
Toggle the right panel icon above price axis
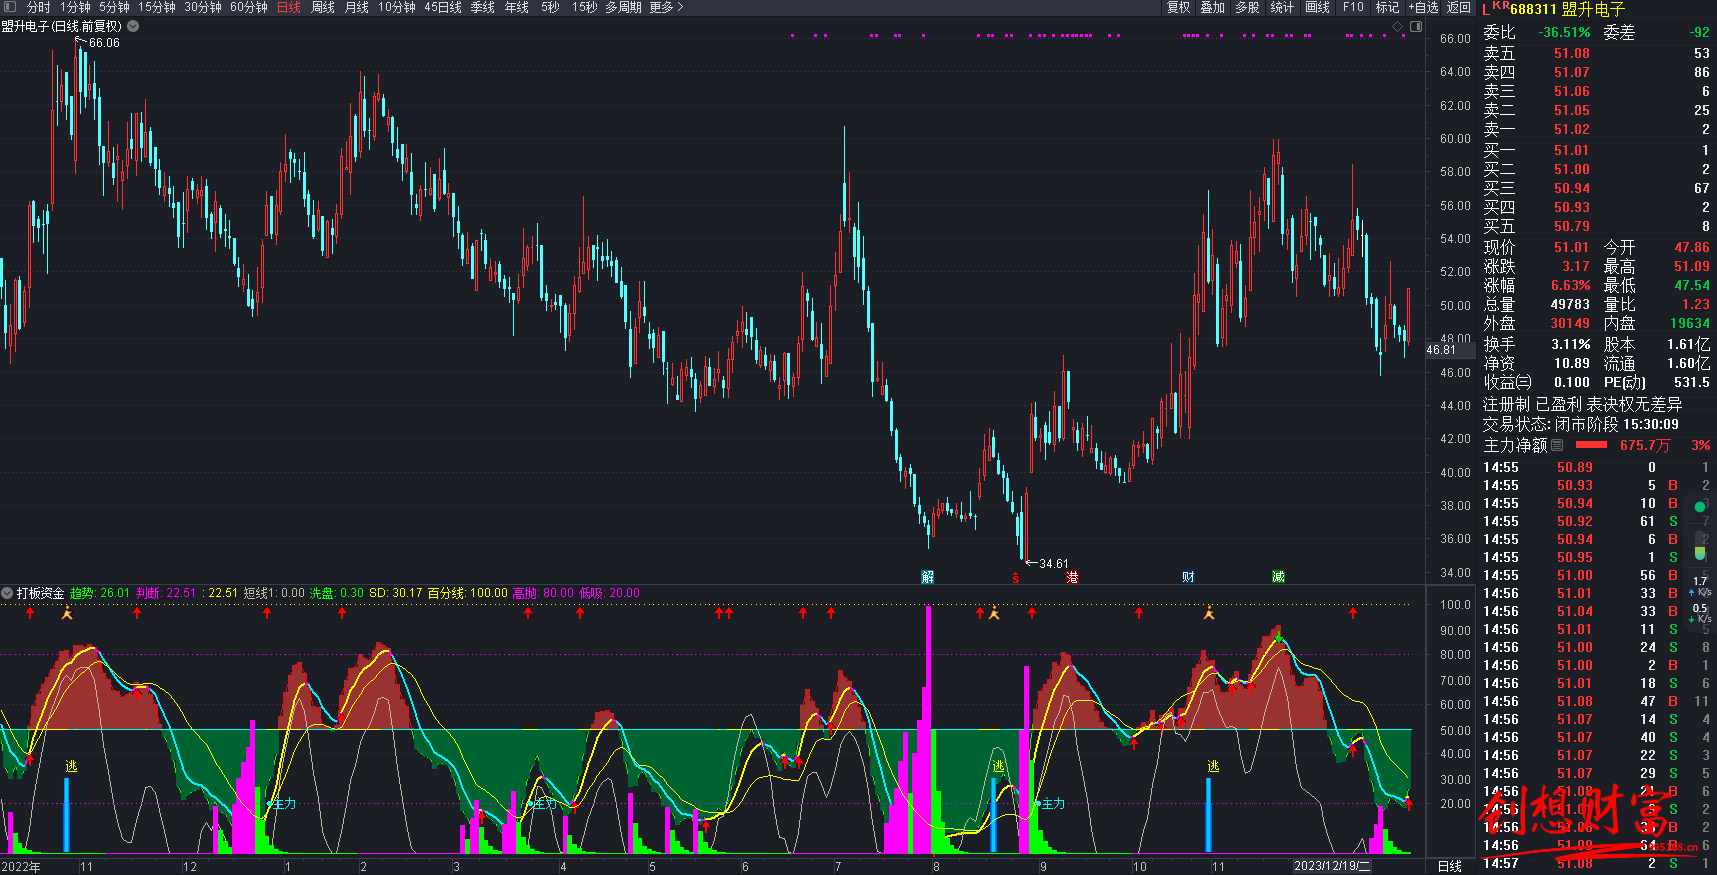1416,26
